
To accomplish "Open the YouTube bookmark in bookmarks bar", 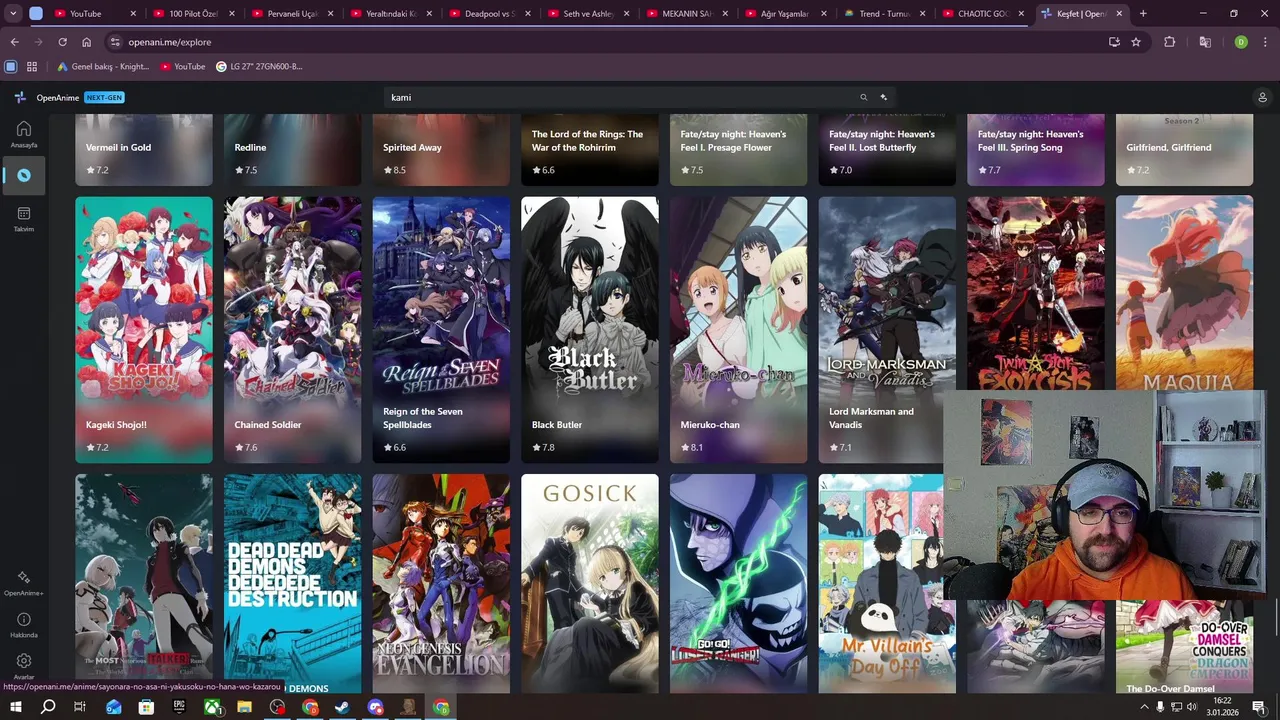I will point(183,66).
